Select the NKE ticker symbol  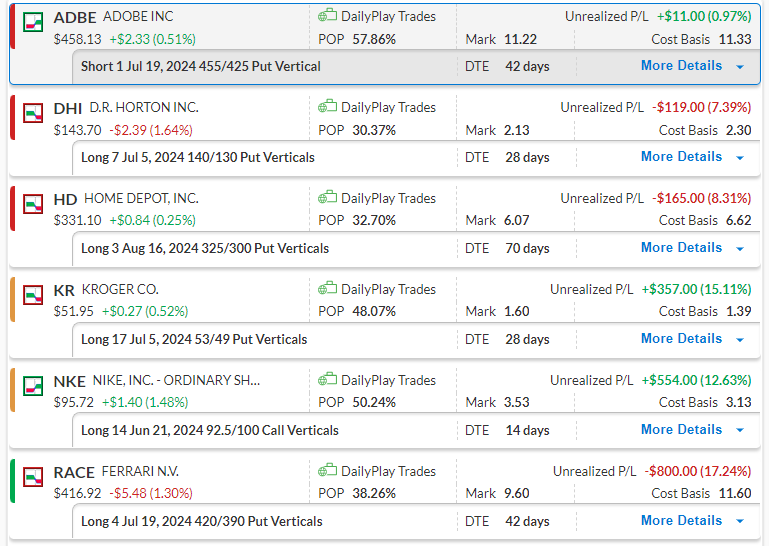coord(69,382)
